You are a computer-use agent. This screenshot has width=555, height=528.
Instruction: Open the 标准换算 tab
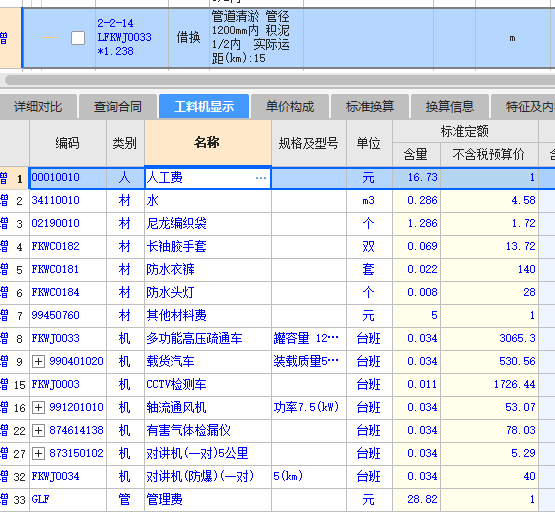tap(370, 107)
